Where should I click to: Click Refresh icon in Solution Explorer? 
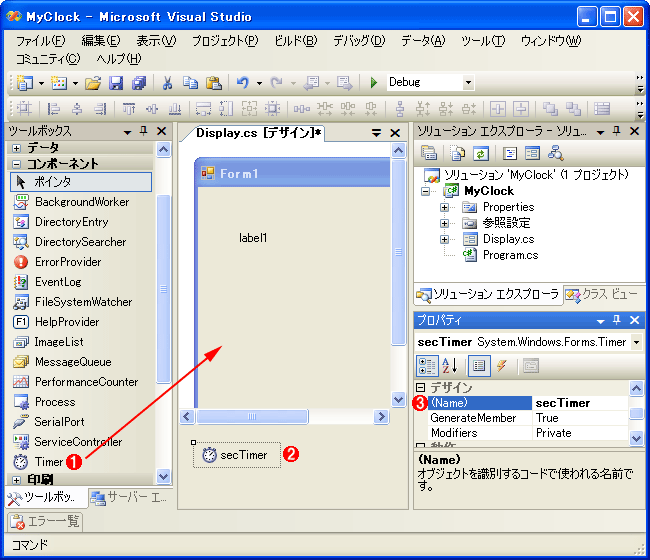coord(480,154)
